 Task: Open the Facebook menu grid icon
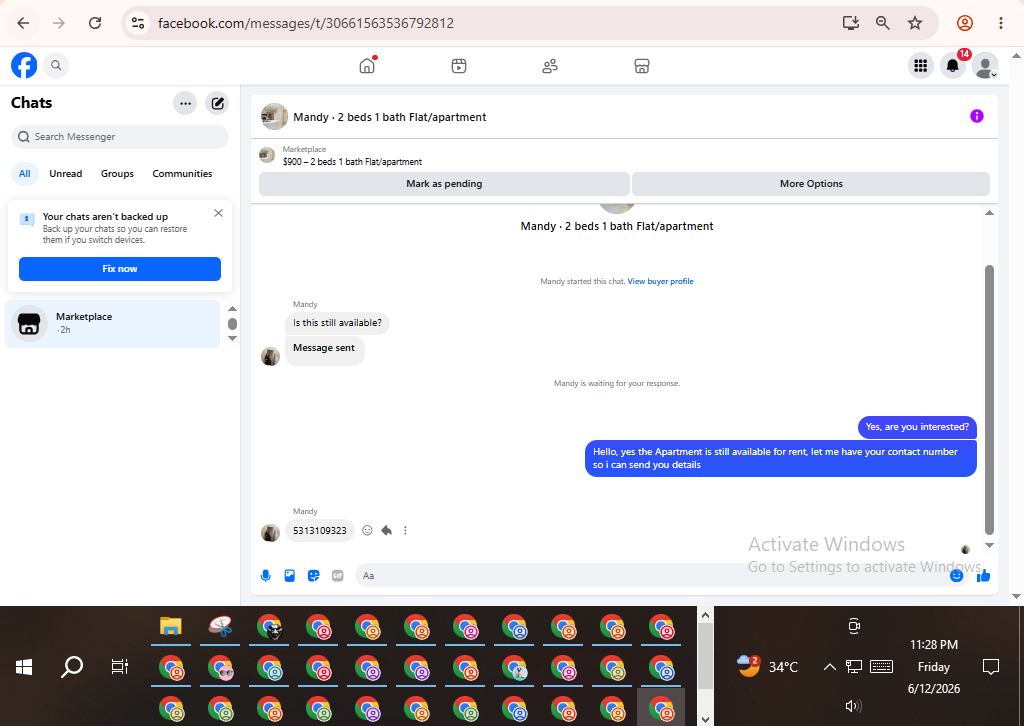point(920,65)
